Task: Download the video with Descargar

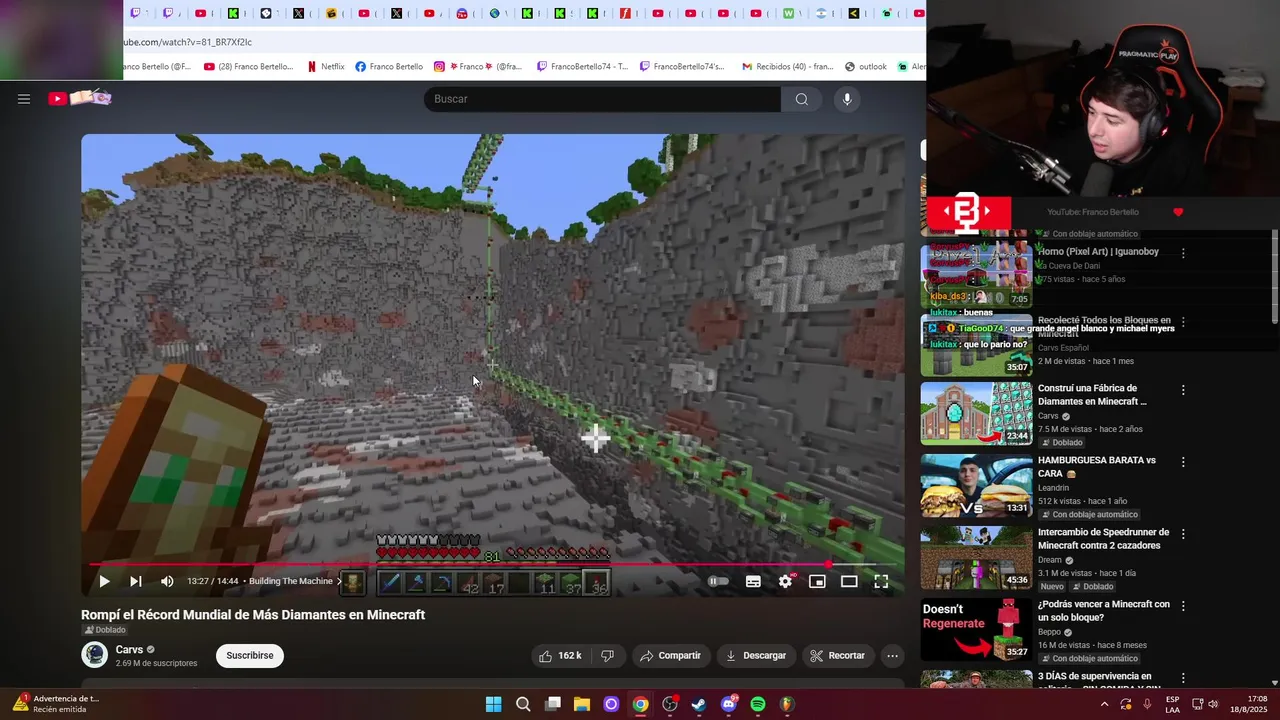Action: (755, 656)
